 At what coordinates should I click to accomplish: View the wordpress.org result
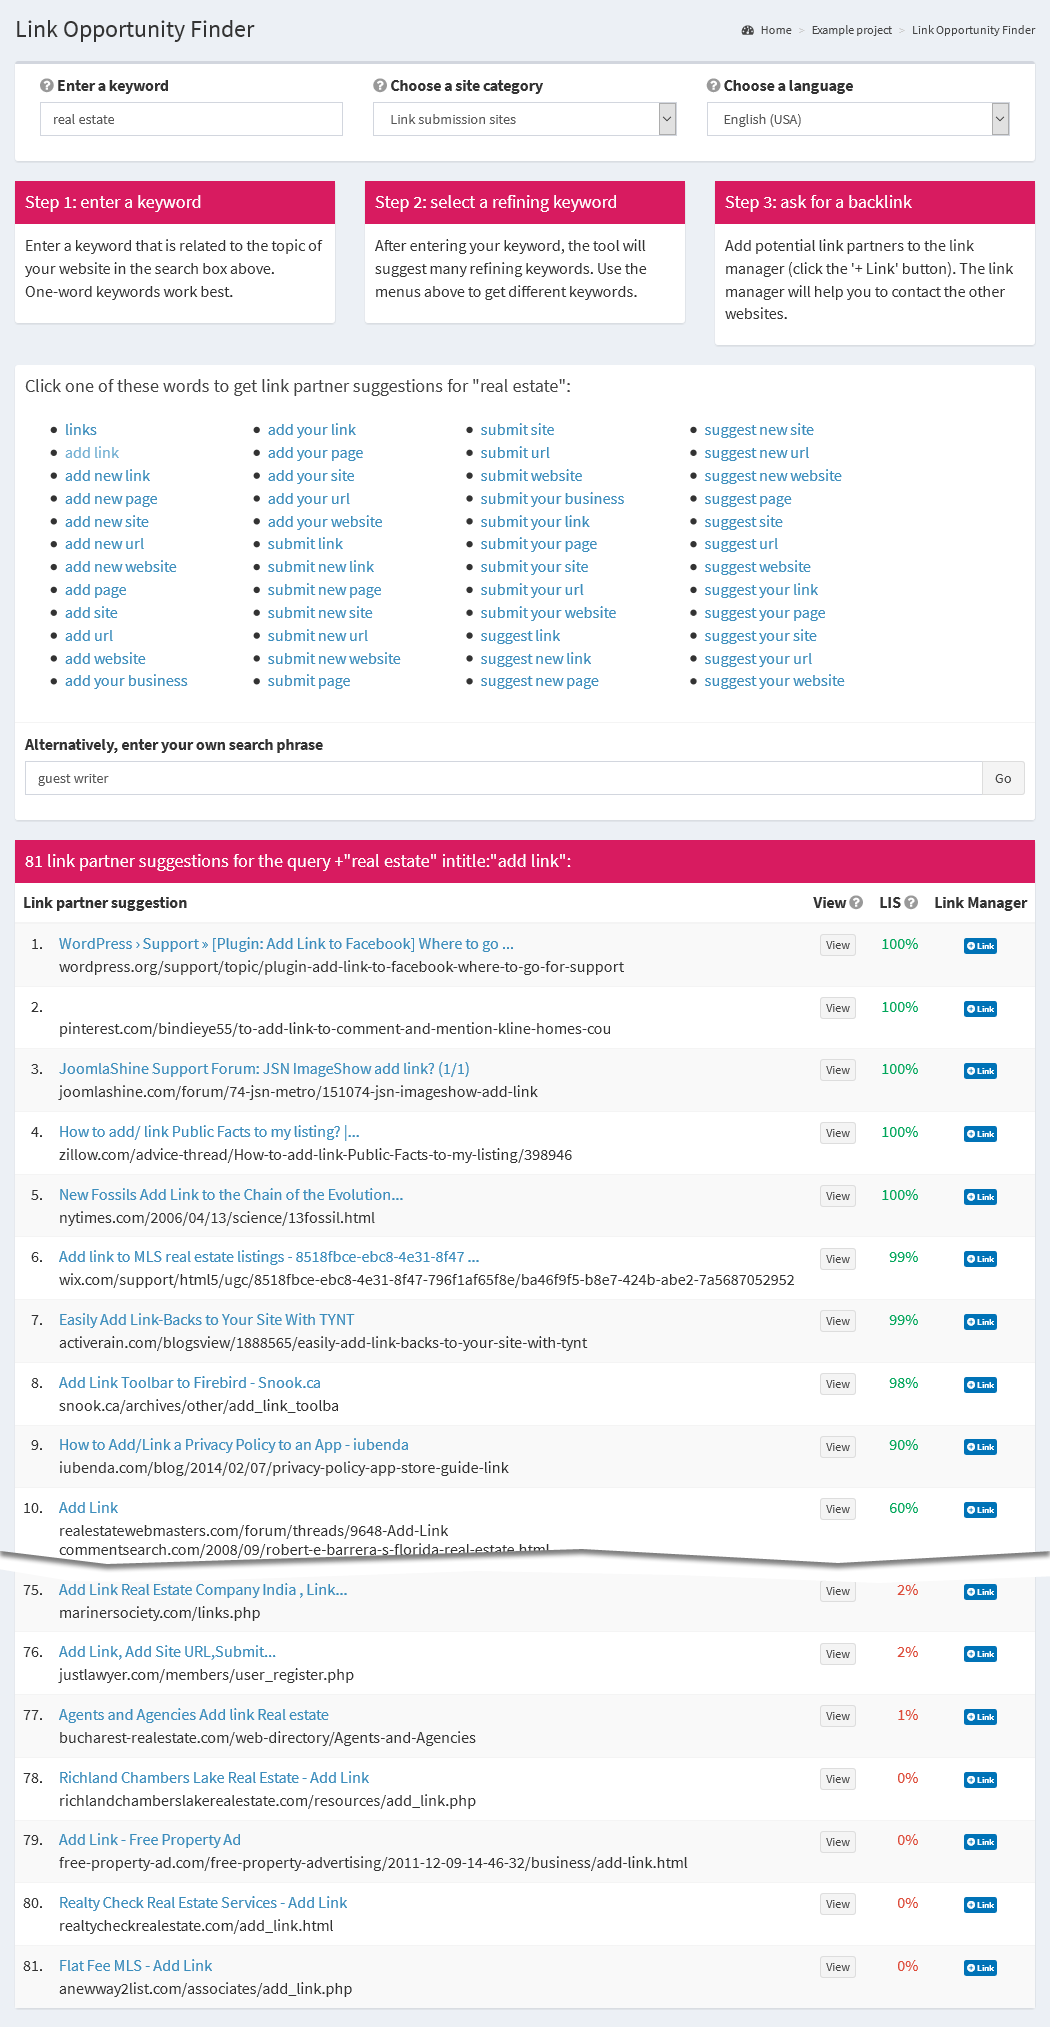click(x=838, y=945)
